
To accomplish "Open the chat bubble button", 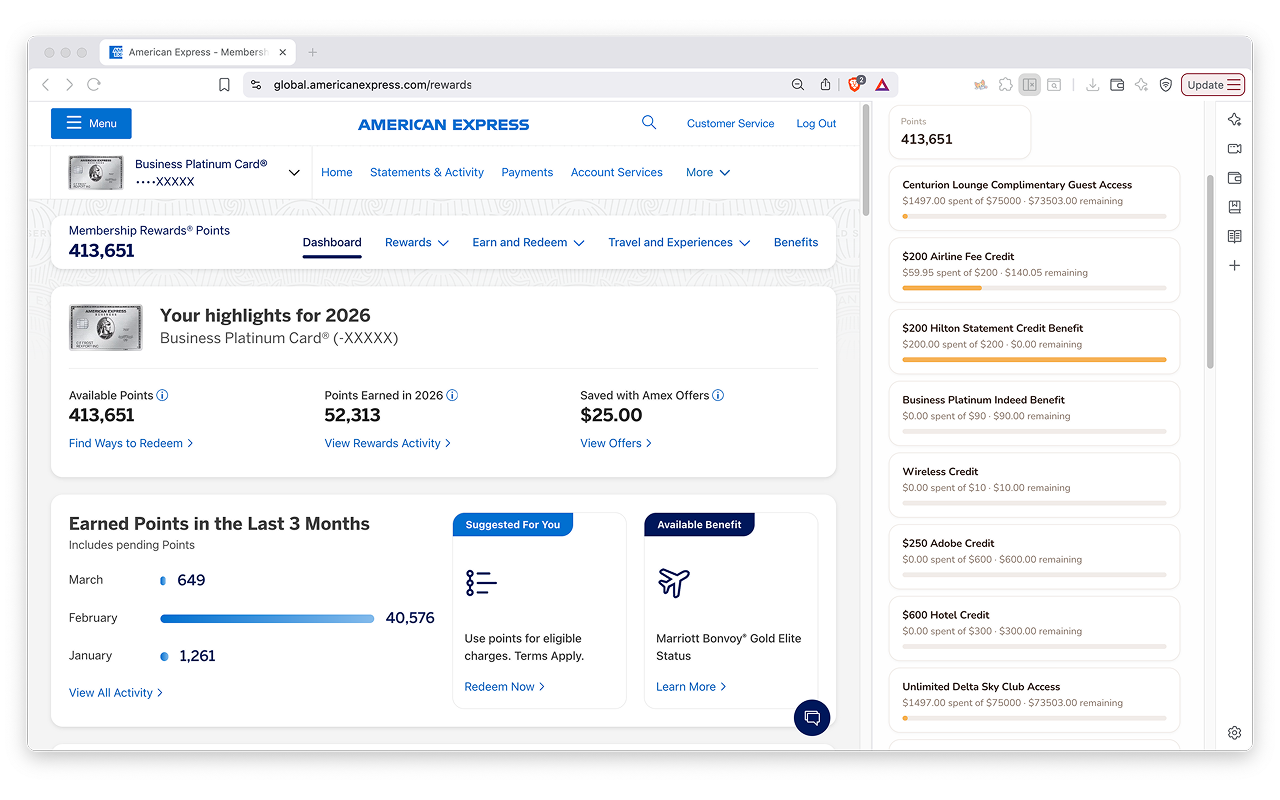I will click(812, 717).
